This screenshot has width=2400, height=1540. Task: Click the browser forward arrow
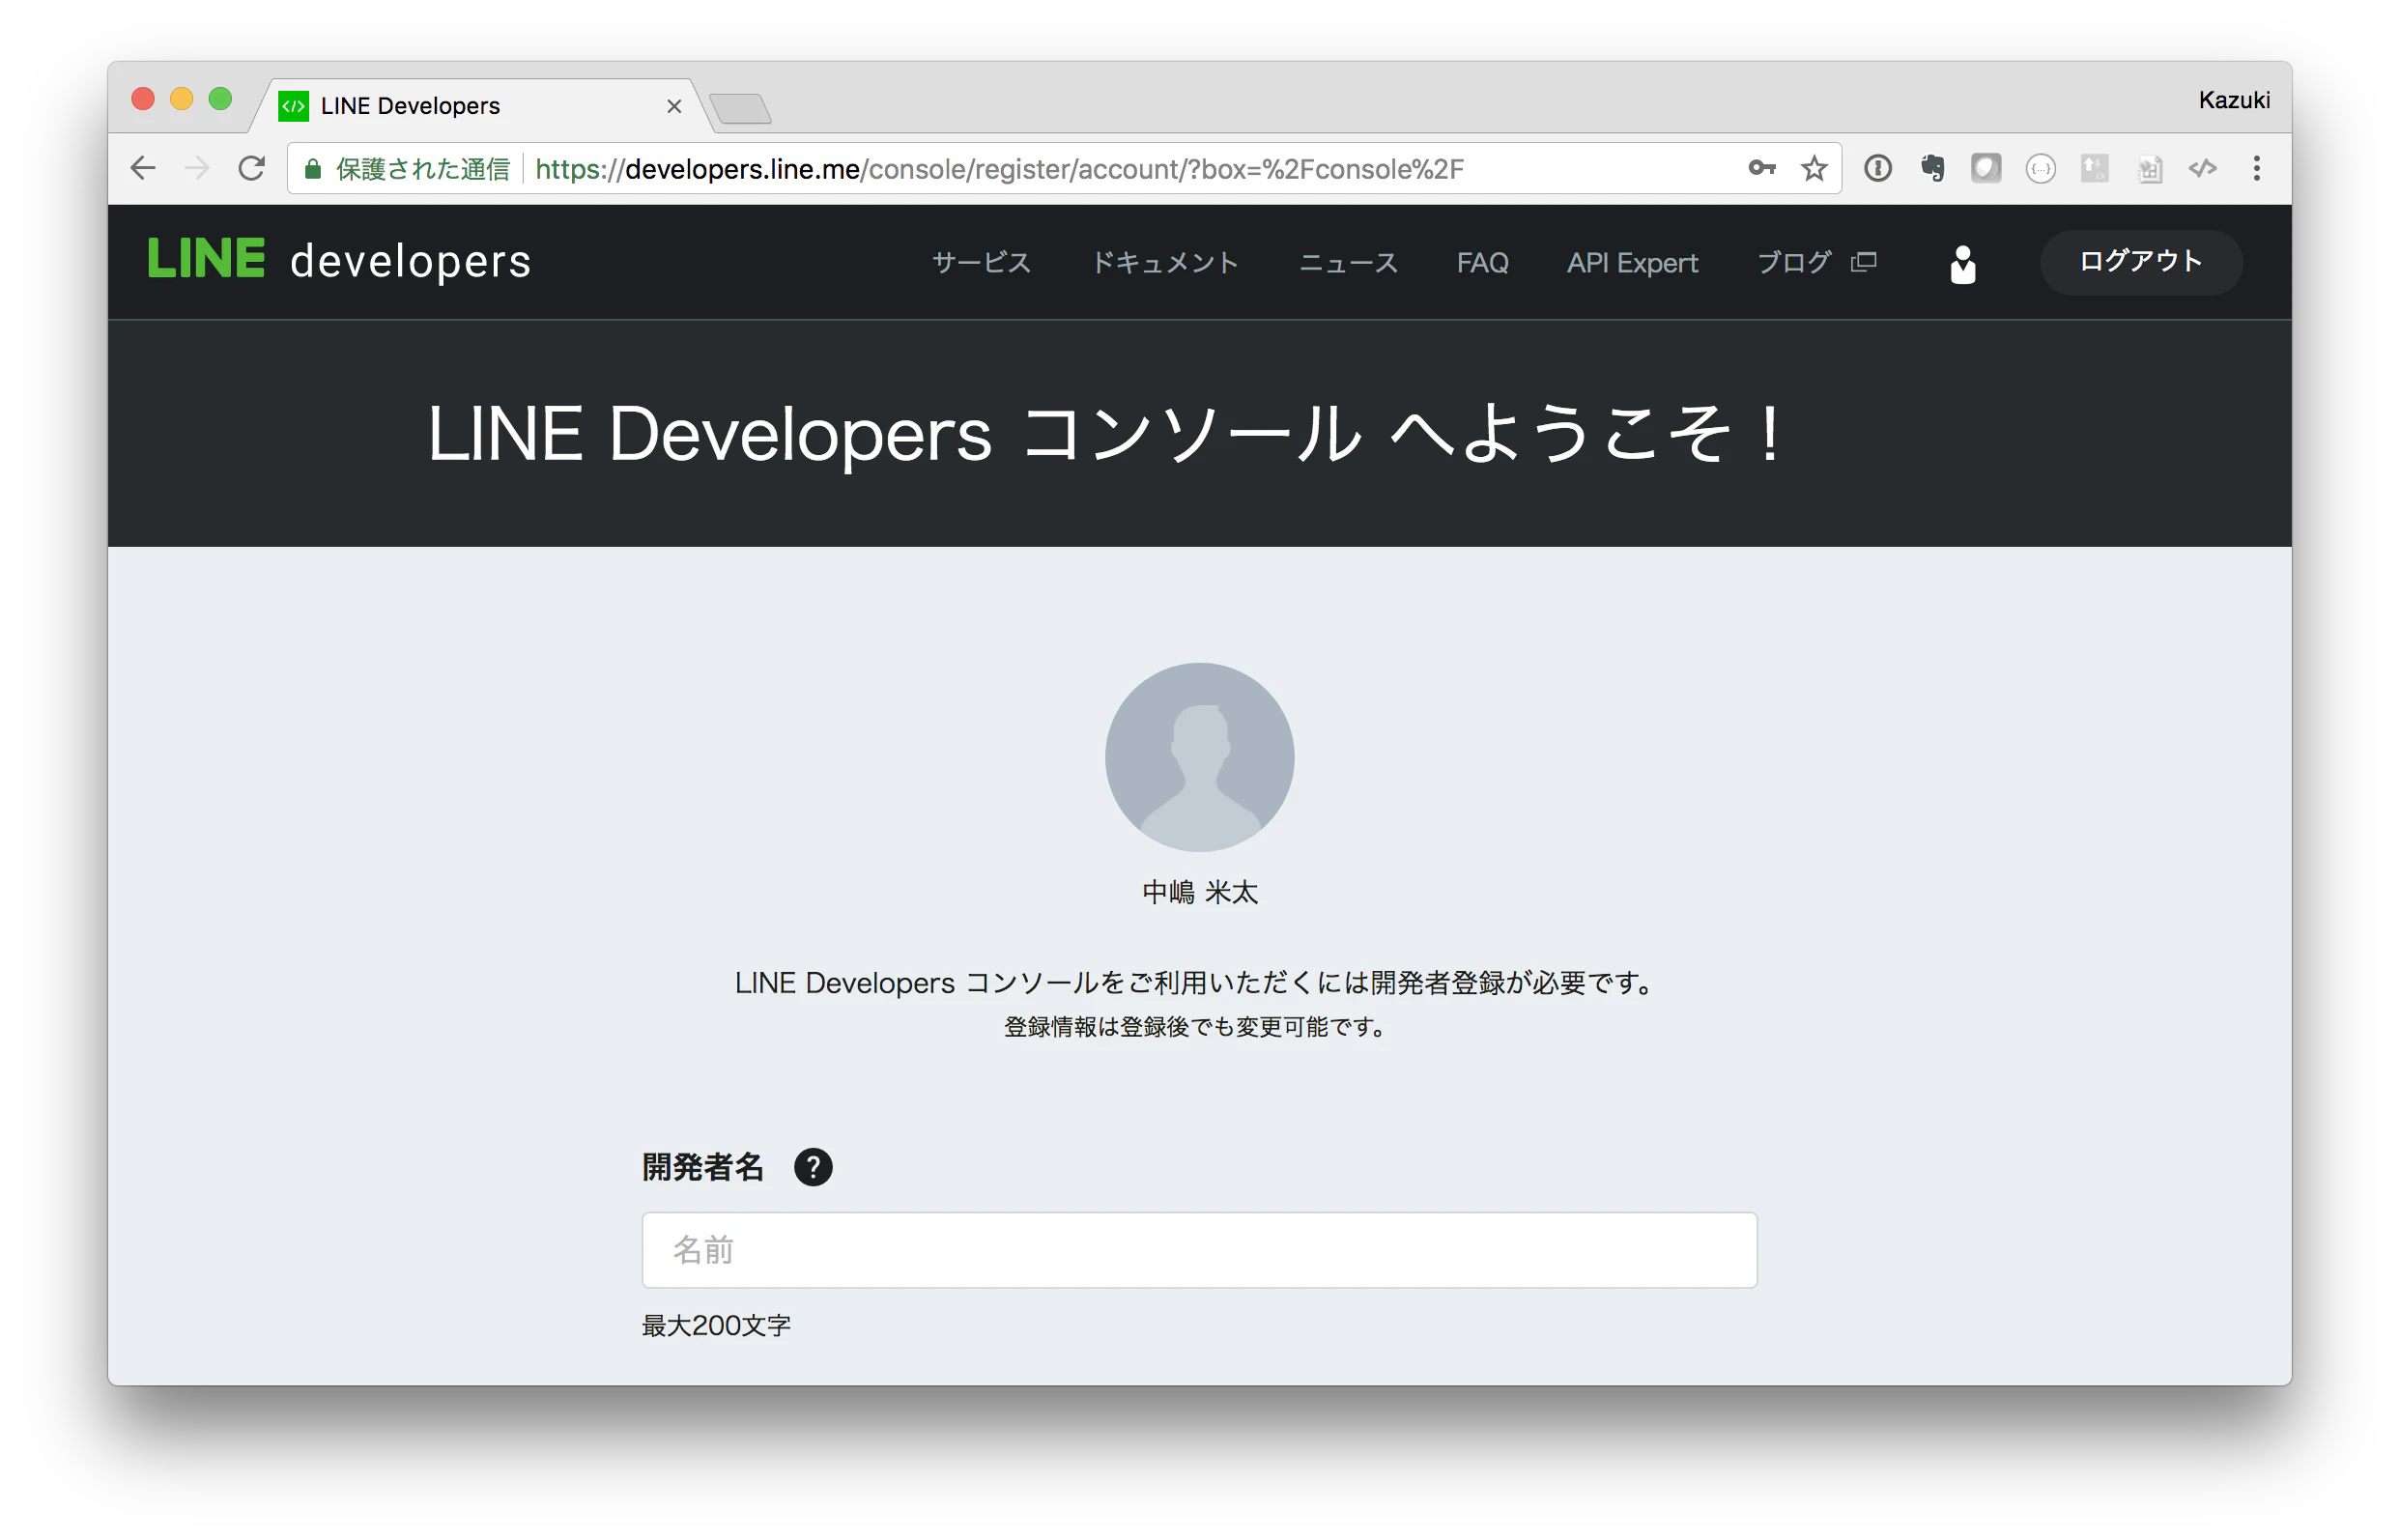197,168
